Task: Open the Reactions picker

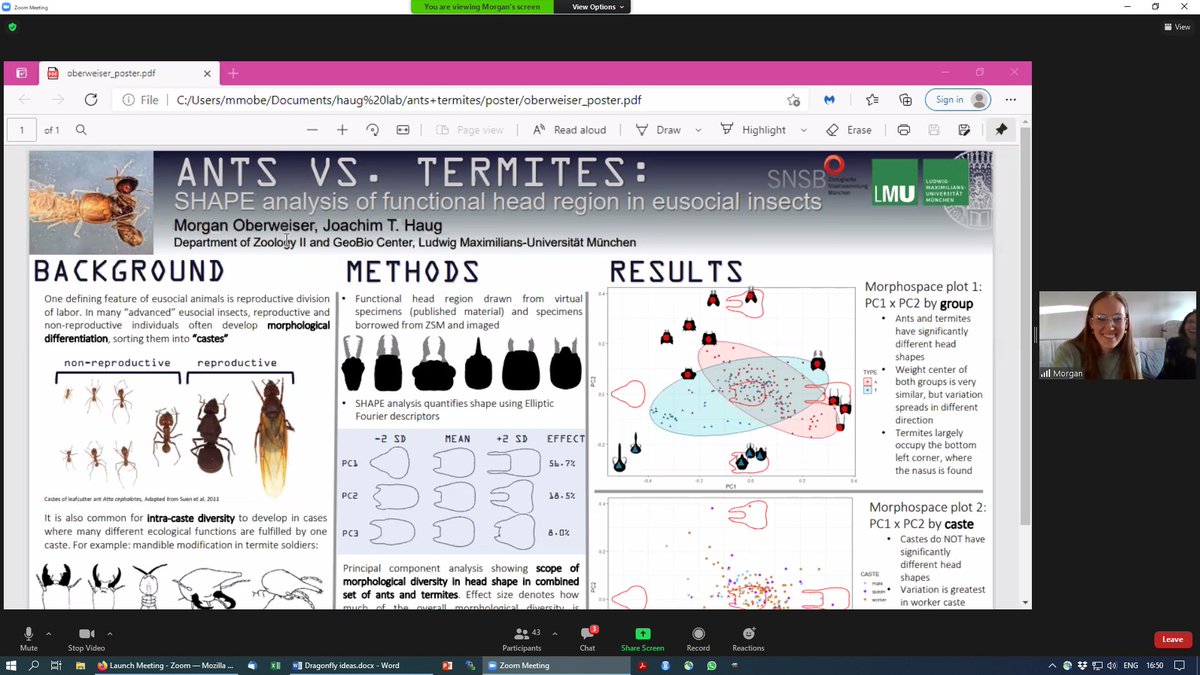Action: pyautogui.click(x=748, y=638)
